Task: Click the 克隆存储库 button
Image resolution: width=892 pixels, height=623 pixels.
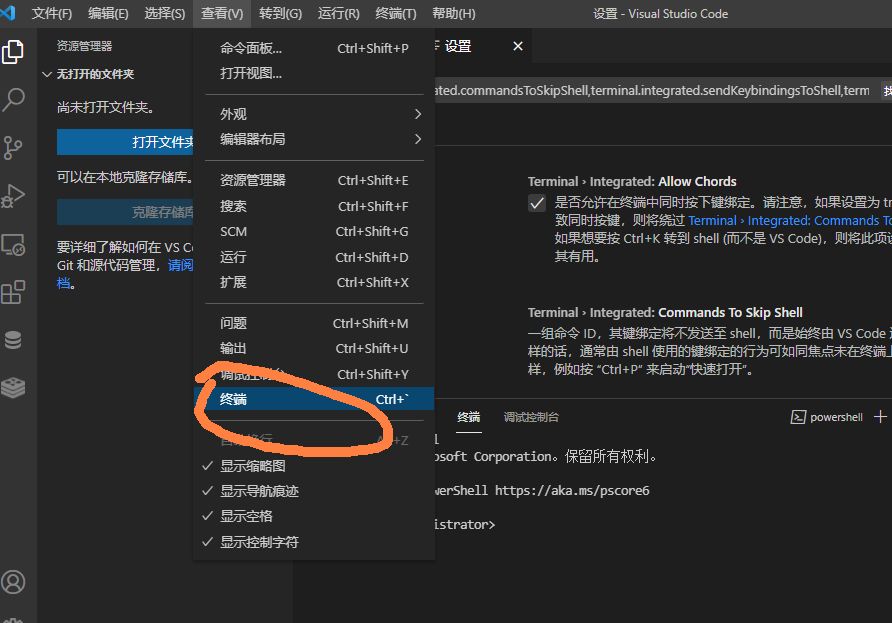Action: [x=125, y=212]
